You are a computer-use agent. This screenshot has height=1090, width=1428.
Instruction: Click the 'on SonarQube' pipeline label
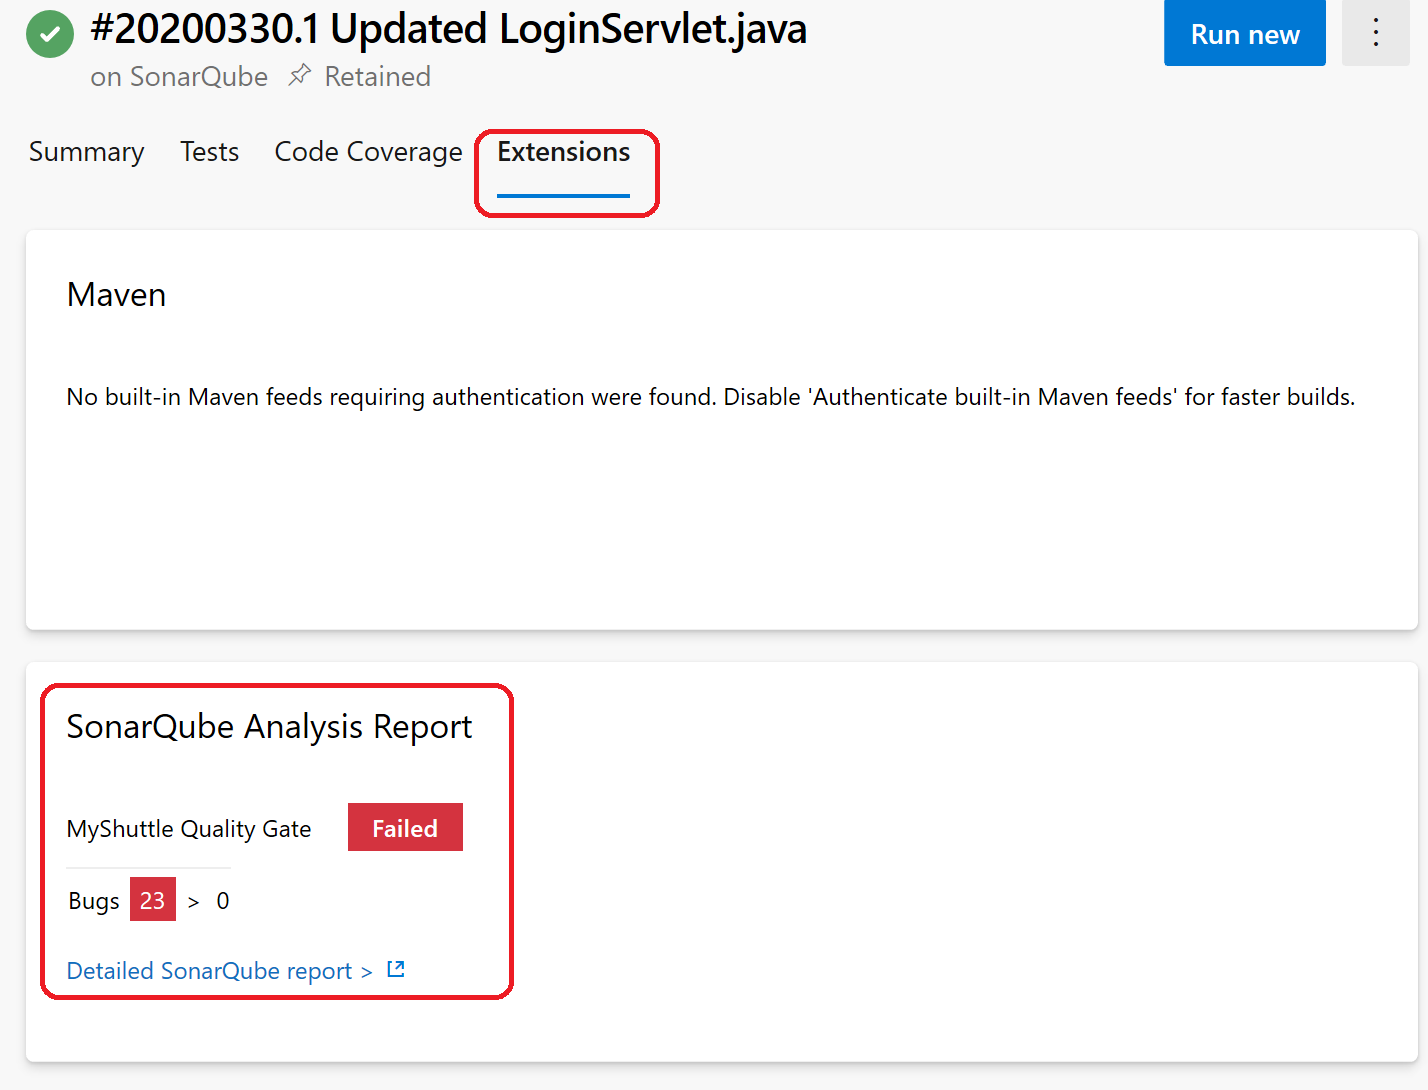(179, 77)
